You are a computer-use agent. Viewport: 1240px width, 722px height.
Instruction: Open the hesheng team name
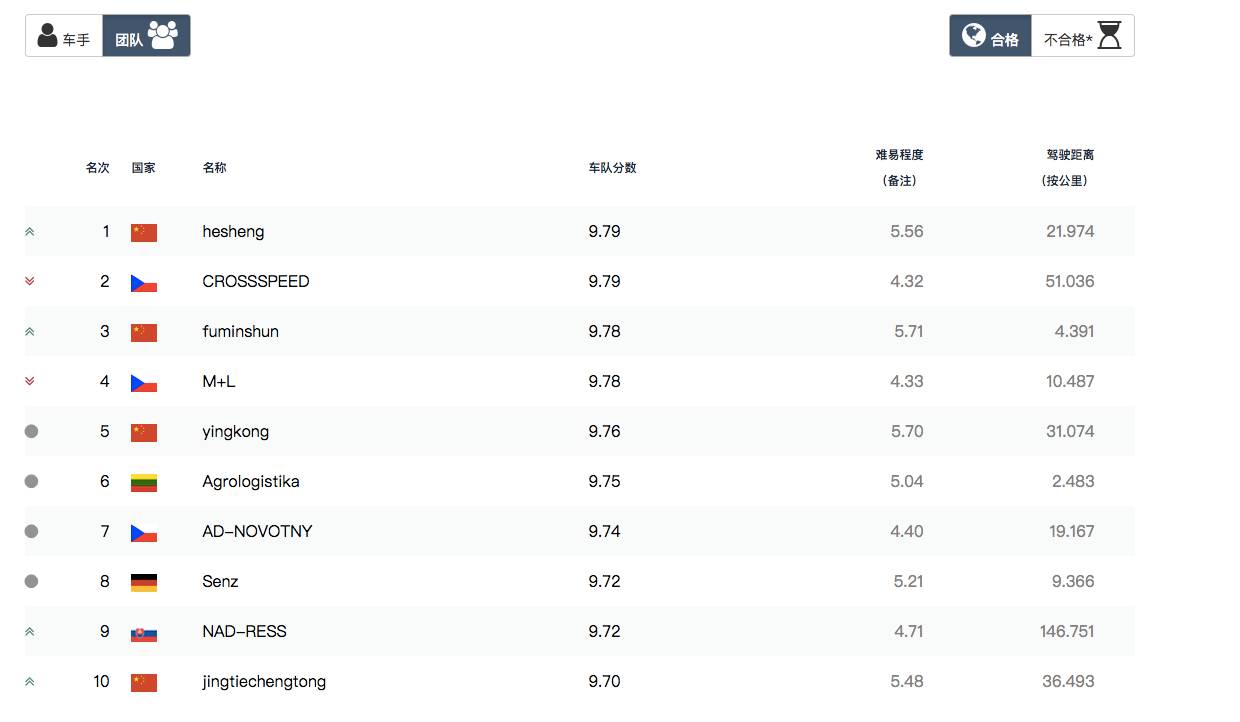coord(233,231)
